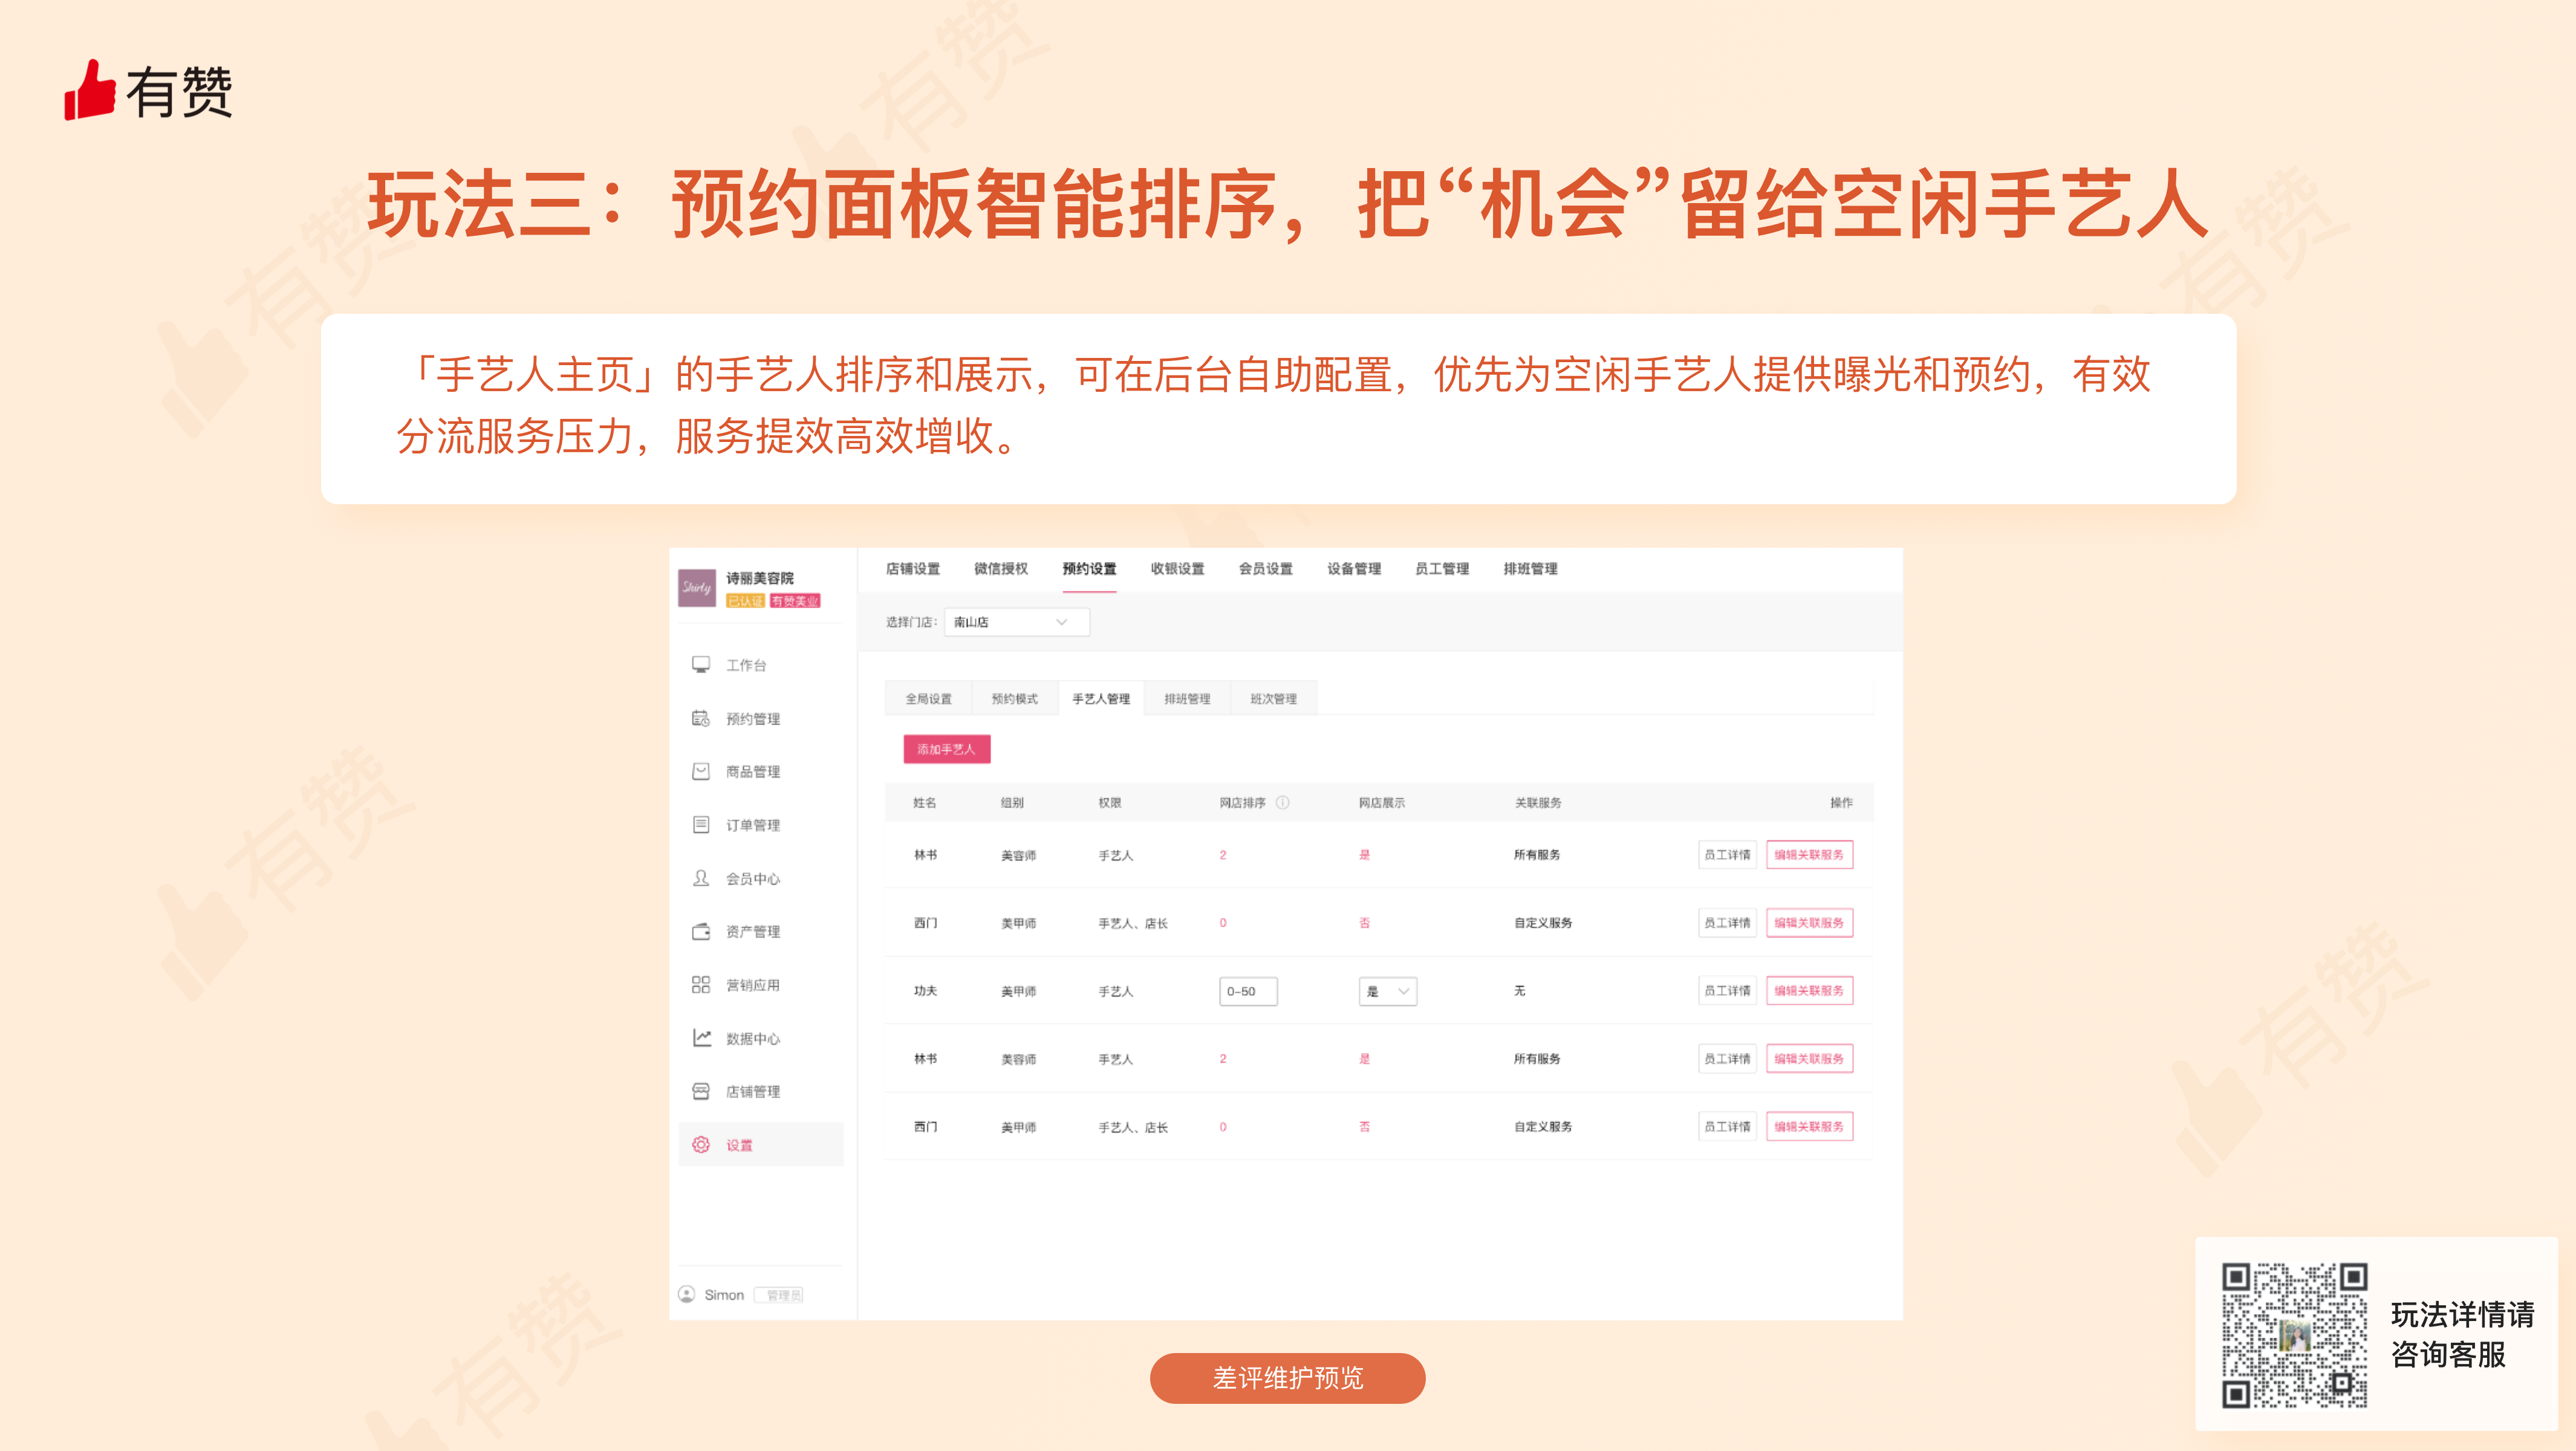The height and width of the screenshot is (1451, 2576).
Task: Click the 功夫 name cell
Action: tap(925, 991)
